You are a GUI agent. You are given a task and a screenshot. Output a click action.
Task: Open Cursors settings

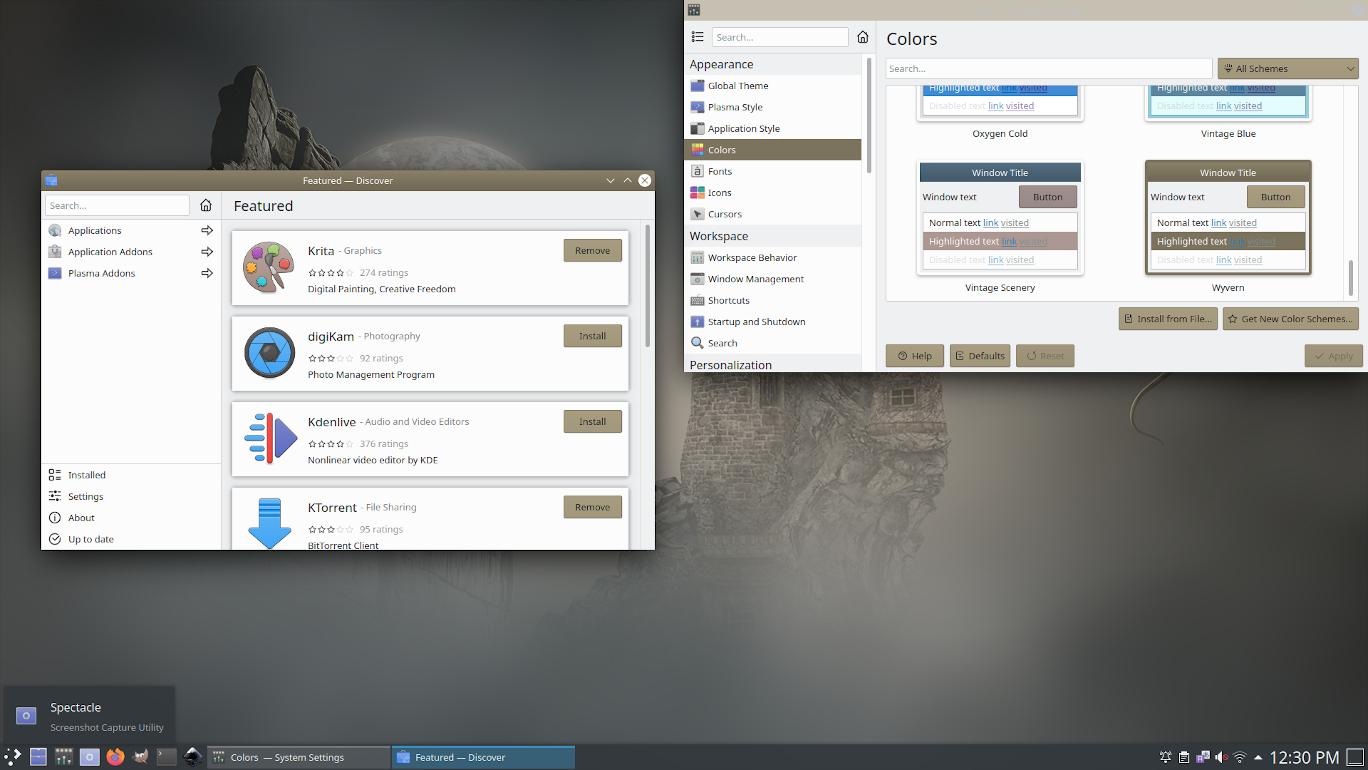[x=773, y=214]
